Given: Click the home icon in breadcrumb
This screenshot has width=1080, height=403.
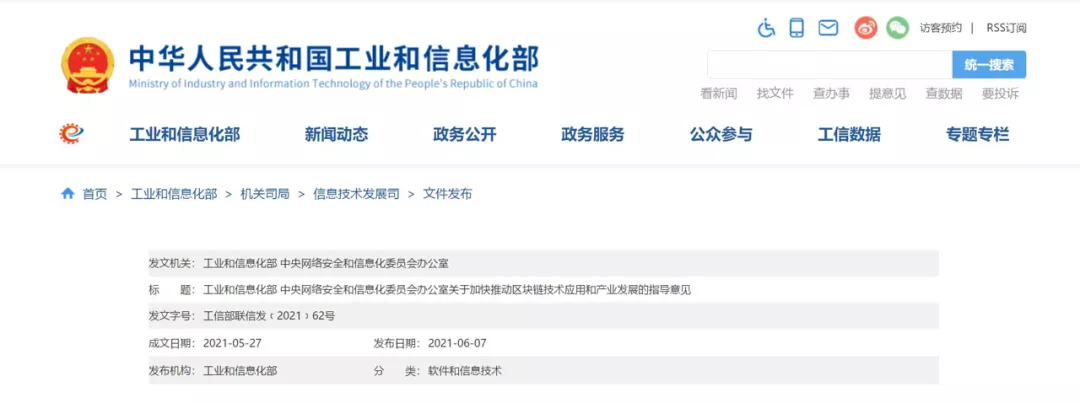Looking at the screenshot, I should 68,194.
